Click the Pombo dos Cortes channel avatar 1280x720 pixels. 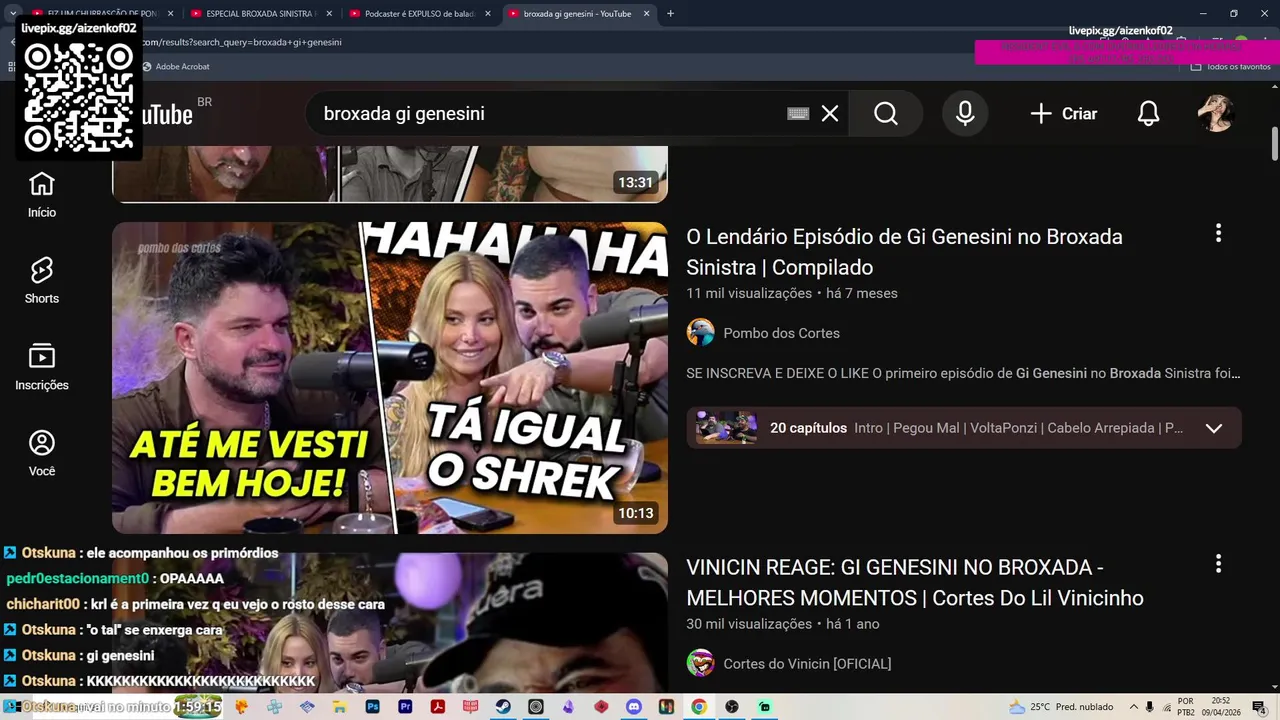click(x=701, y=333)
